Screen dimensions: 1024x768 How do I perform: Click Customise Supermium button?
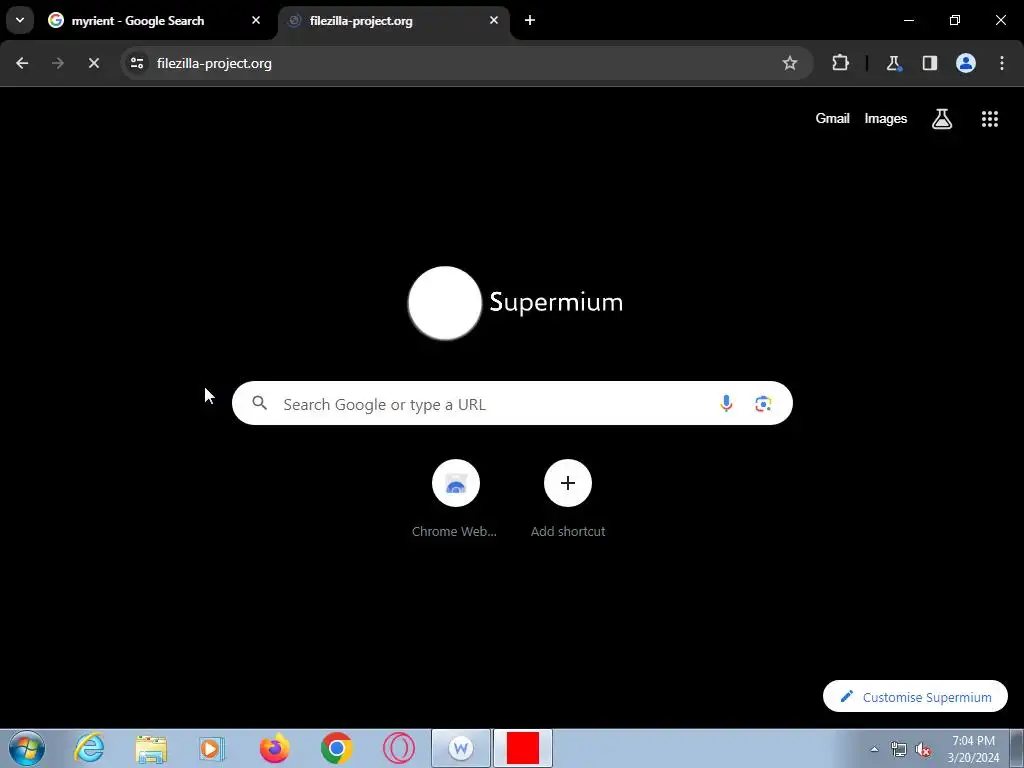tap(915, 697)
